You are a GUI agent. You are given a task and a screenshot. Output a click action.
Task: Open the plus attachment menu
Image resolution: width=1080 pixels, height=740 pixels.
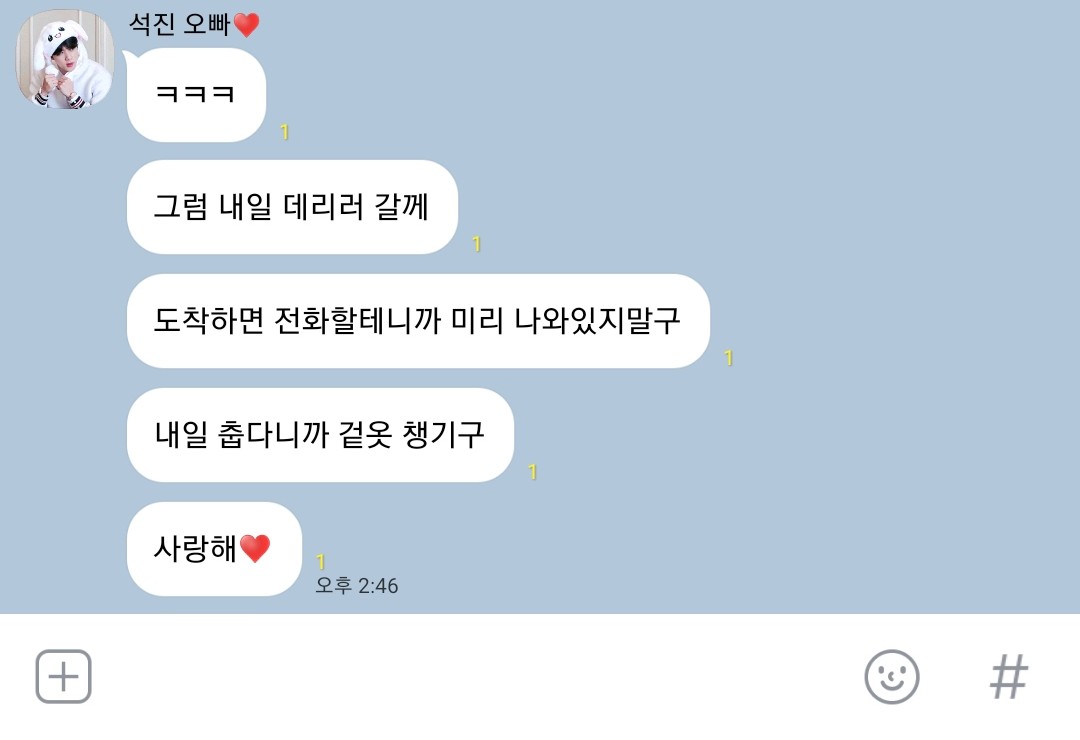(63, 676)
